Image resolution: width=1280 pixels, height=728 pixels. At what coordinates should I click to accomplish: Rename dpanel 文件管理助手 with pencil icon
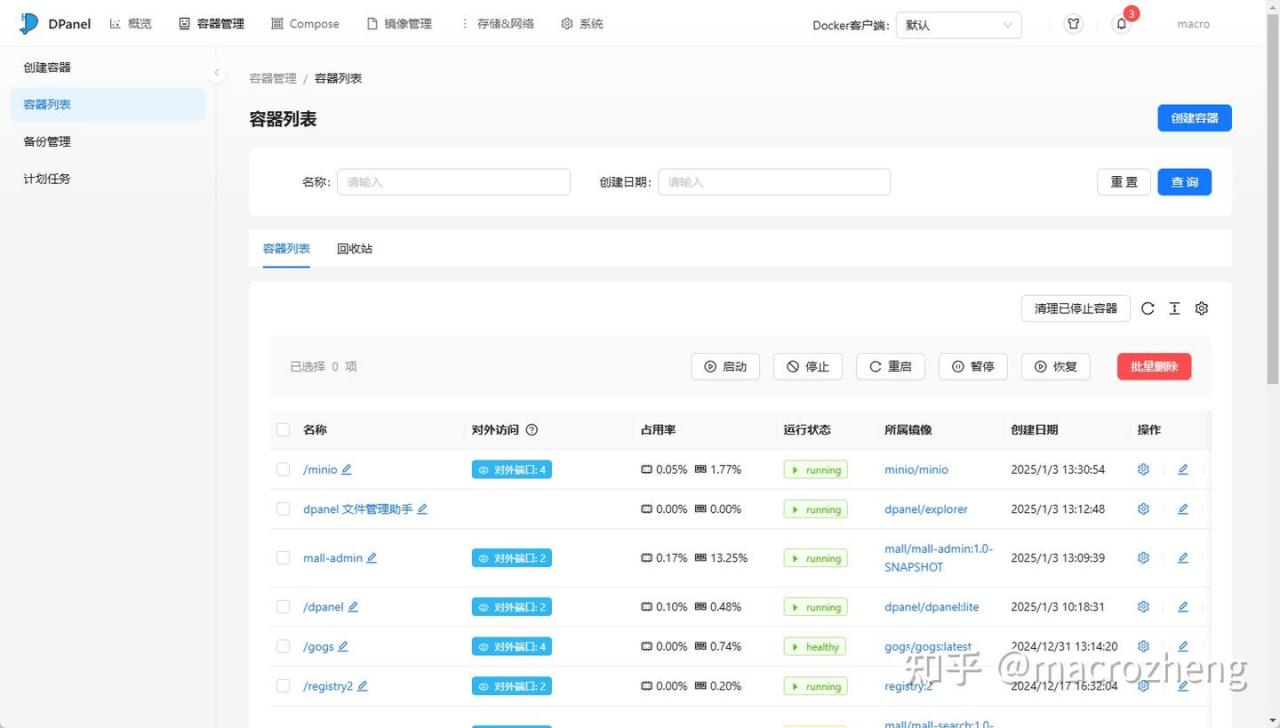click(422, 509)
